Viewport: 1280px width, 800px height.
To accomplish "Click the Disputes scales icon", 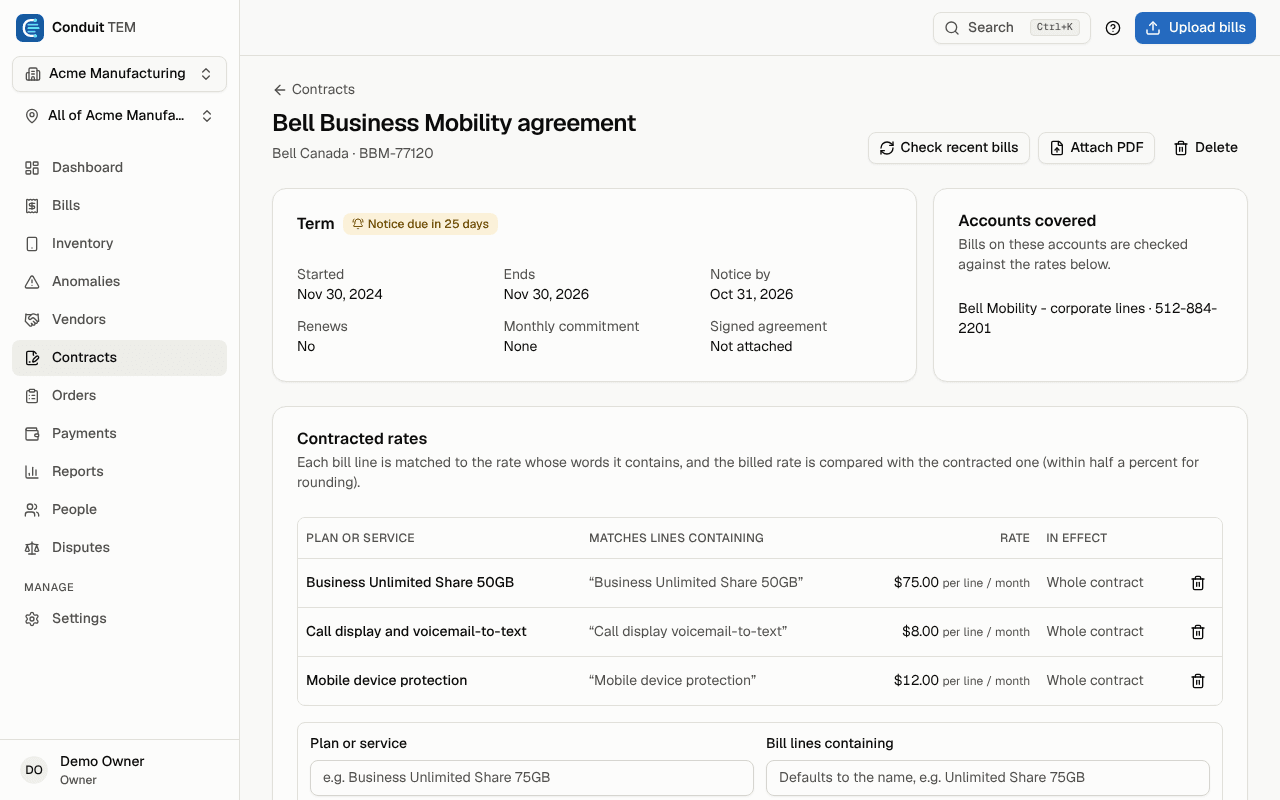I will [32, 548].
